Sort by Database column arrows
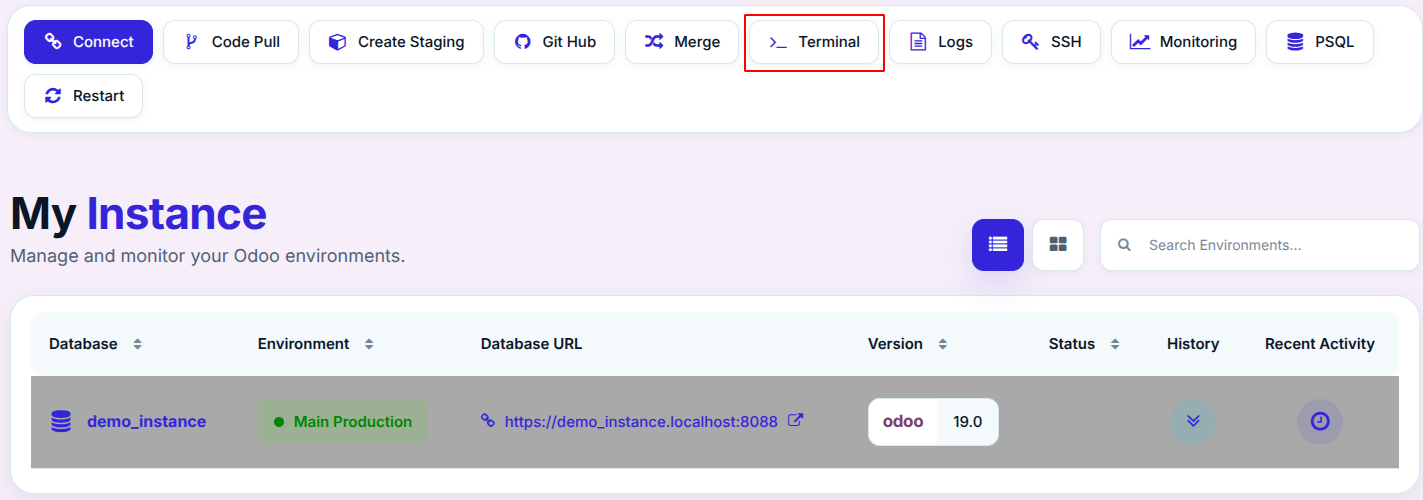Image resolution: width=1423 pixels, height=500 pixels. tap(137, 344)
